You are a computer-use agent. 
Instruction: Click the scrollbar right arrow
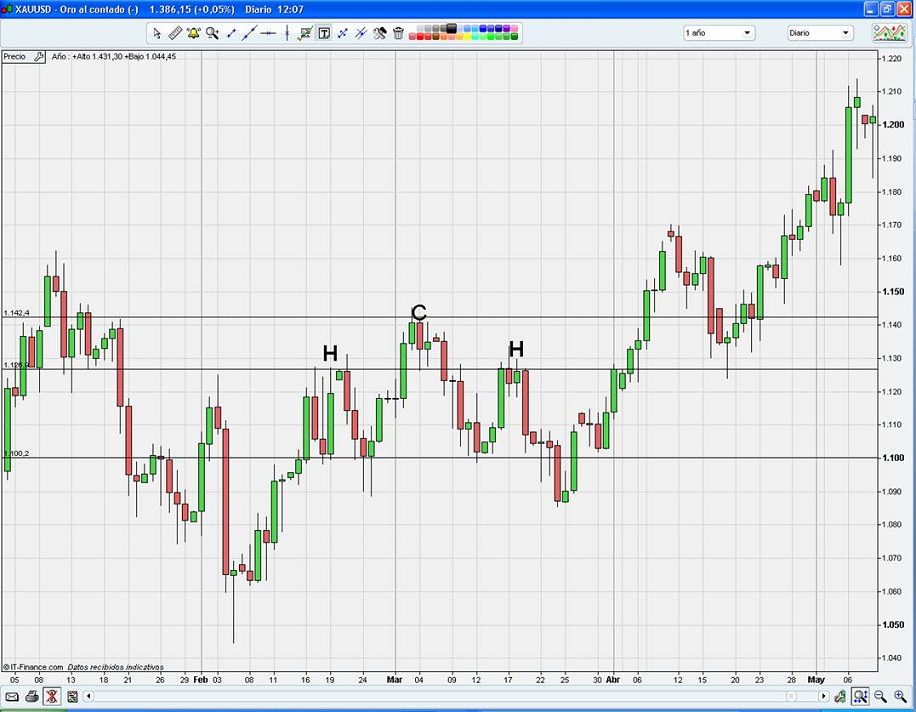(x=823, y=696)
